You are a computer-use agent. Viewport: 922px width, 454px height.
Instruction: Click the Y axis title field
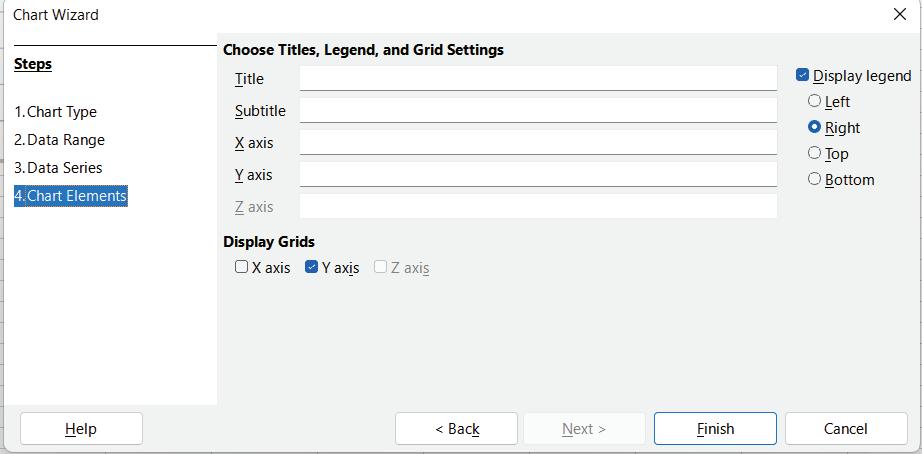(x=538, y=174)
